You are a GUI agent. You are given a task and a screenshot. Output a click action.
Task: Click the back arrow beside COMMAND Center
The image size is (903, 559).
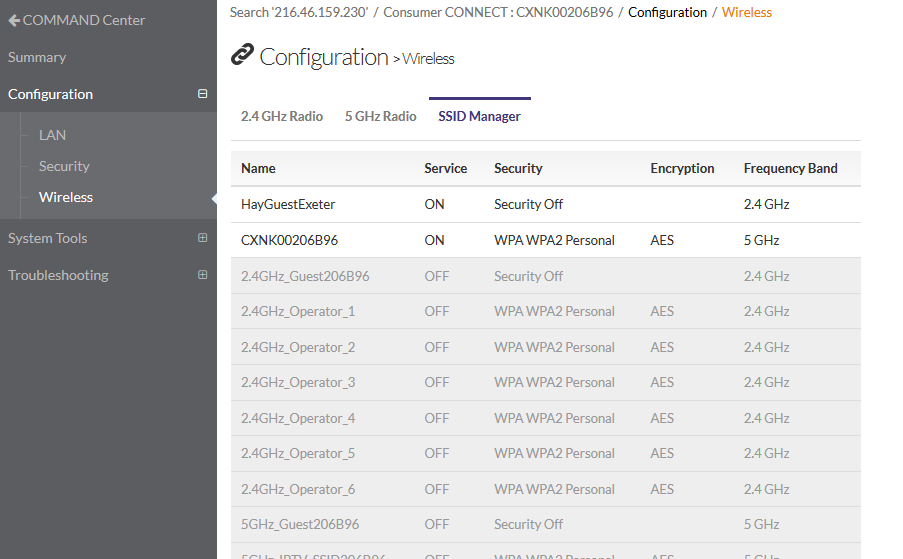click(x=14, y=20)
